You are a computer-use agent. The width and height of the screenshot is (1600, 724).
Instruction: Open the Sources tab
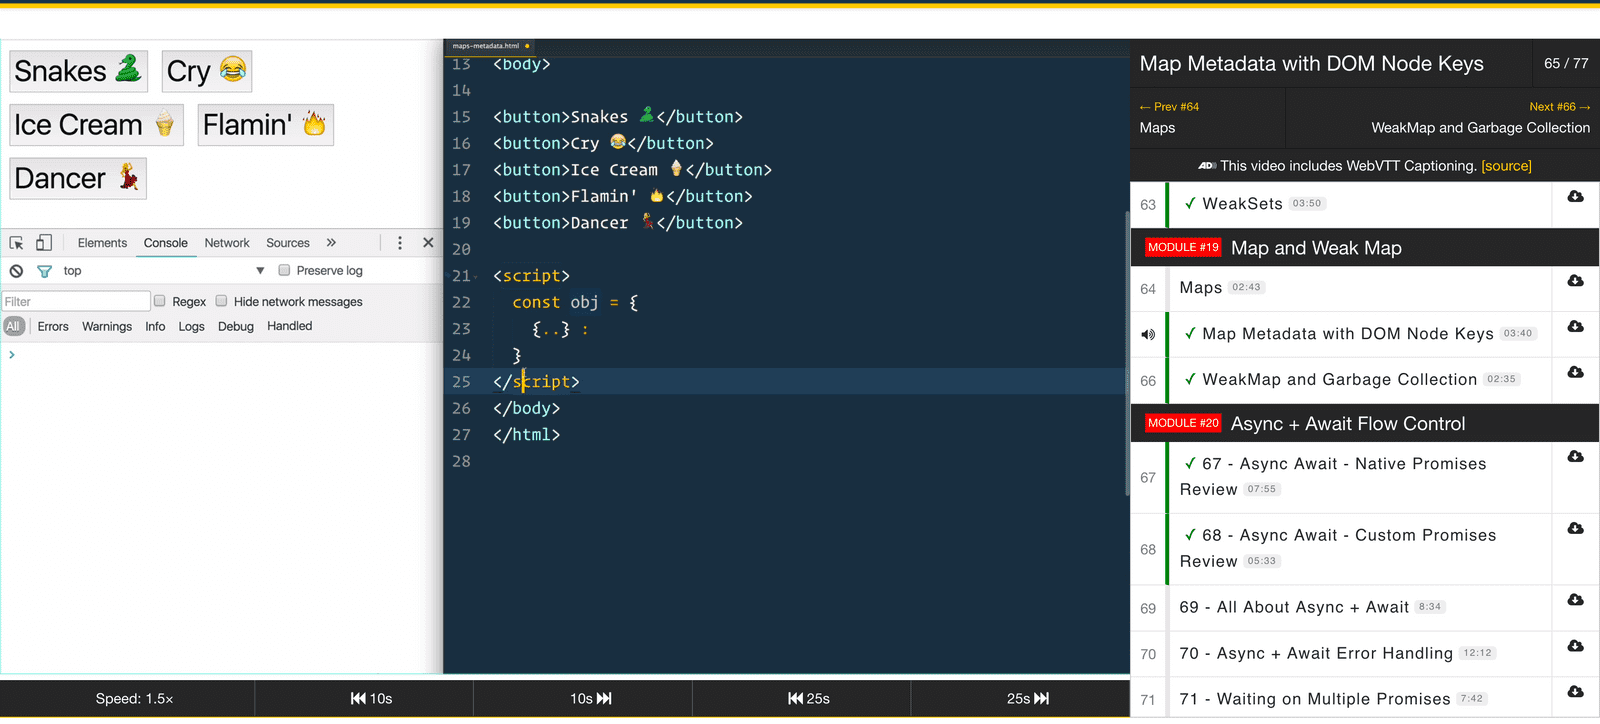click(x=288, y=243)
